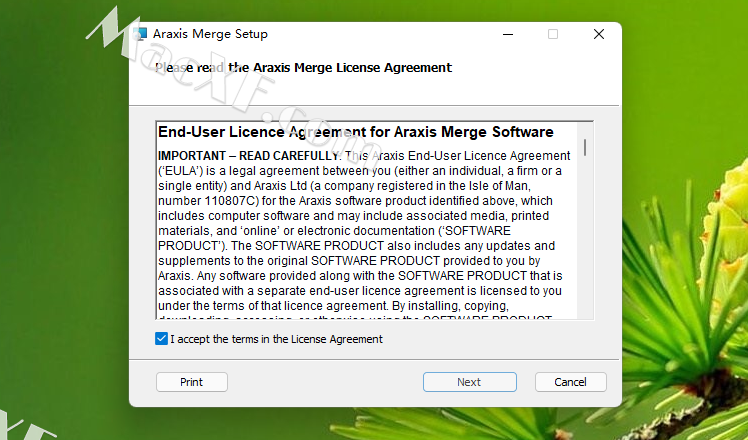The height and width of the screenshot is (440, 748).
Task: Minimize the Araxis Merge Setup window
Action: pos(508,34)
